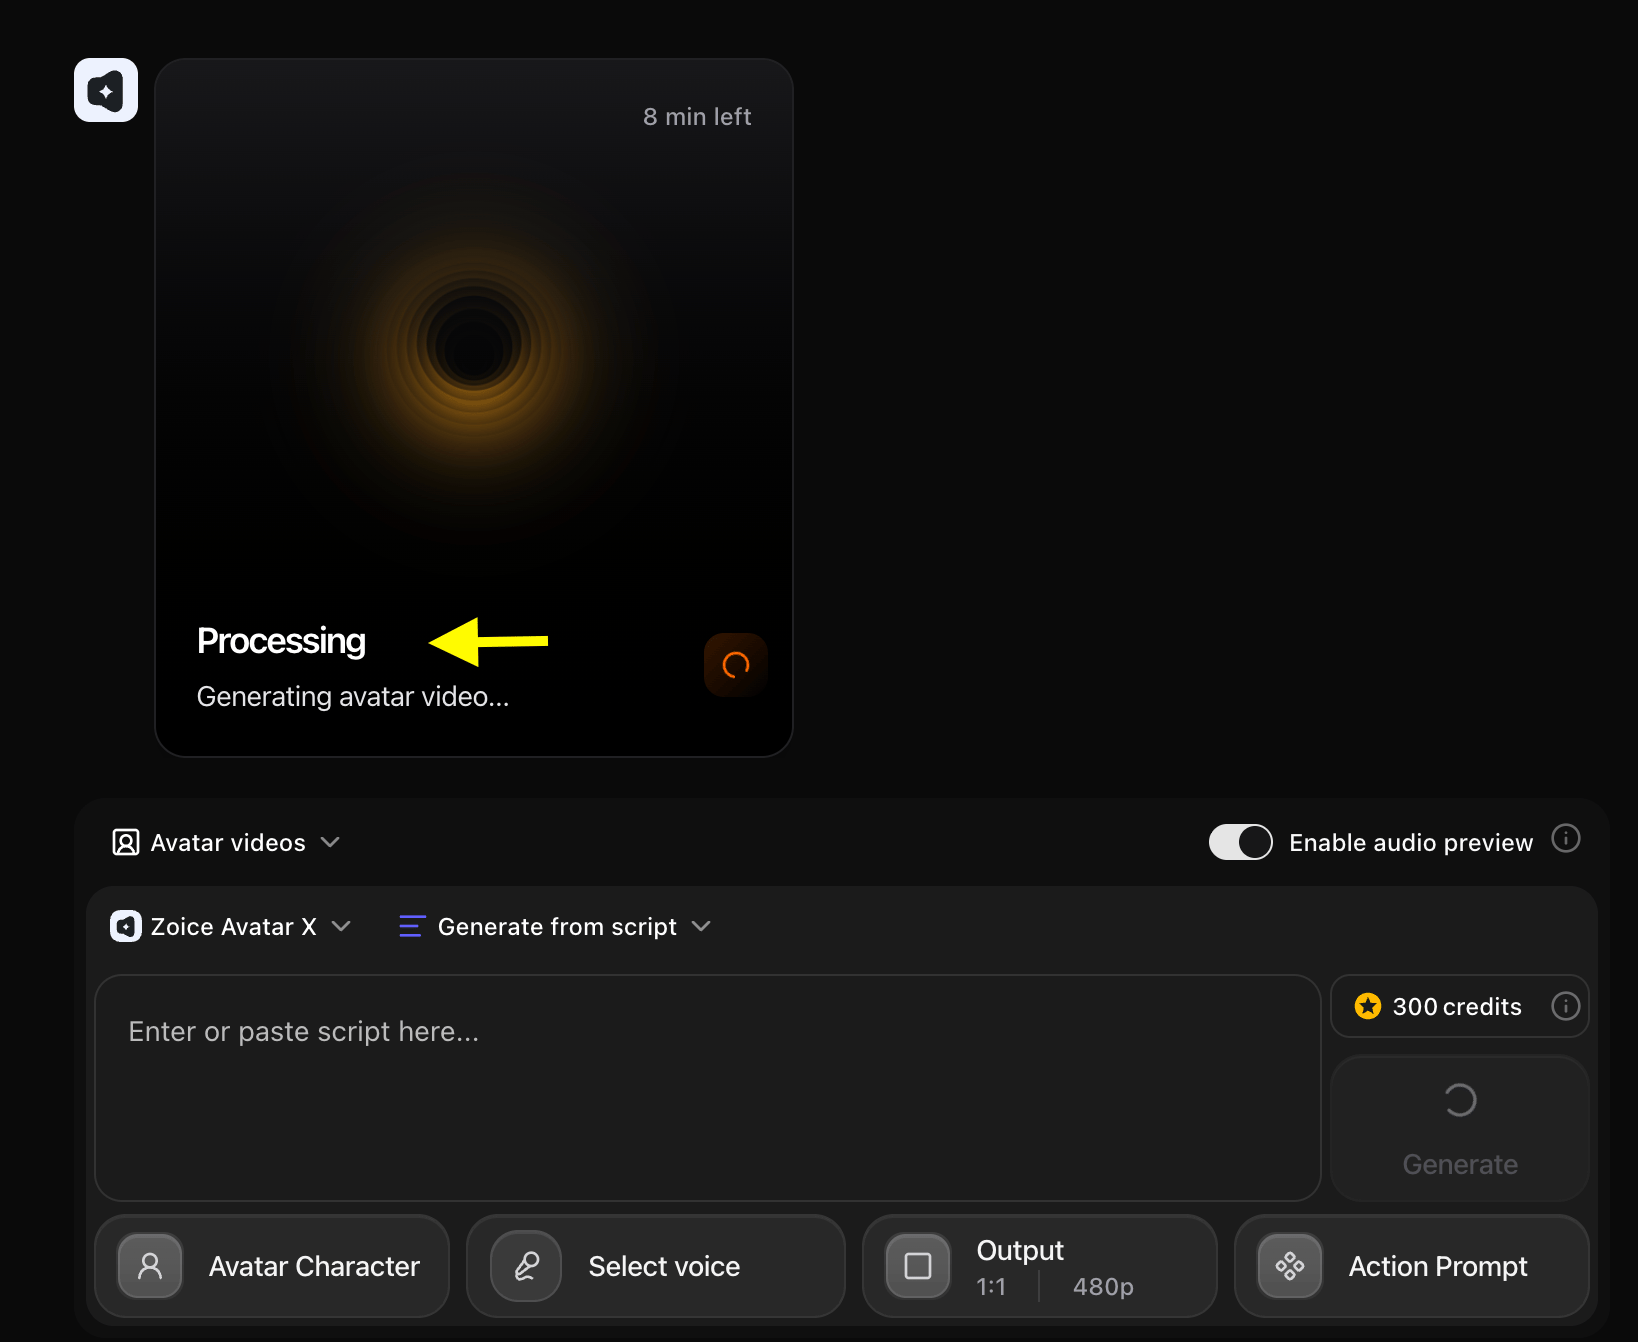This screenshot has height=1342, width=1638.
Task: Click the Zoice logo icon at top left
Action: pos(106,90)
